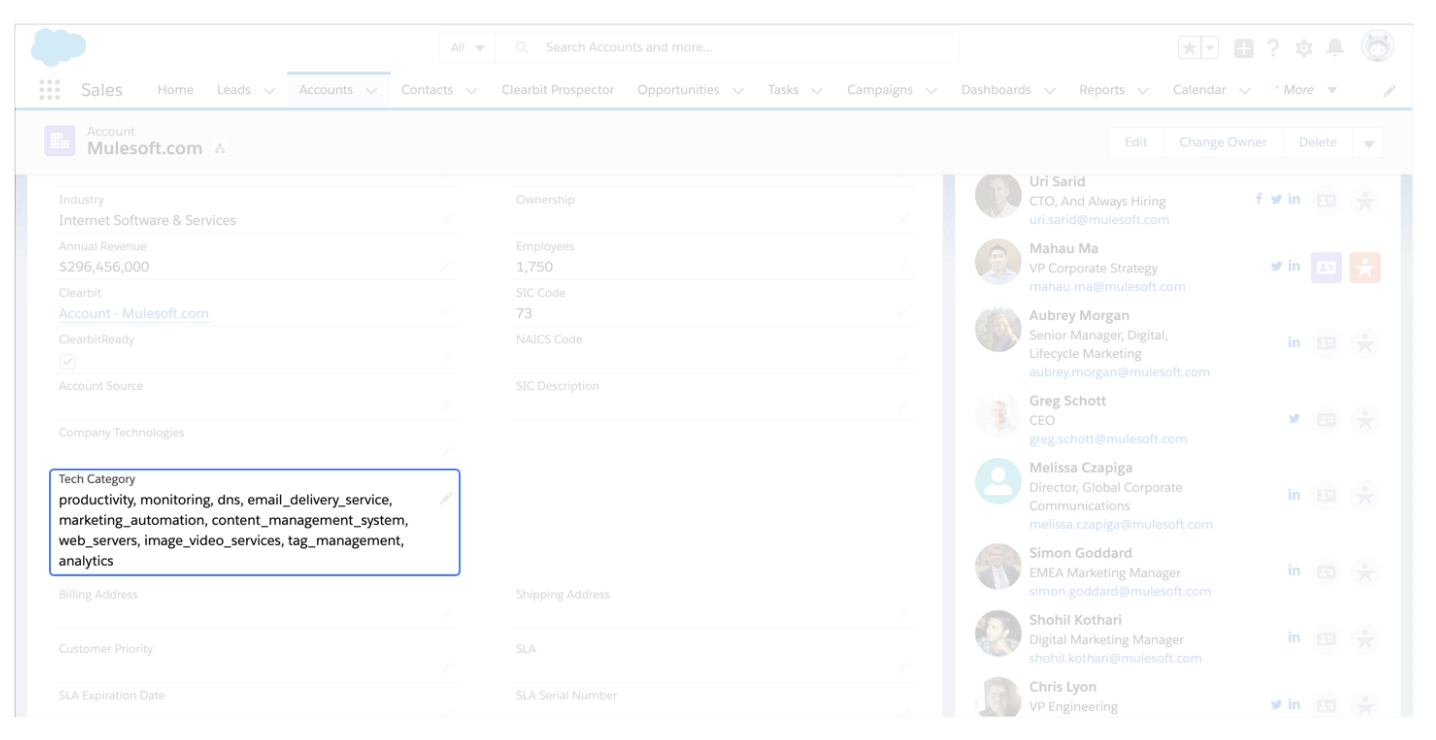Screen dimensions: 1436x740
Task: Open the search scope All dropdown
Action: 468,48
